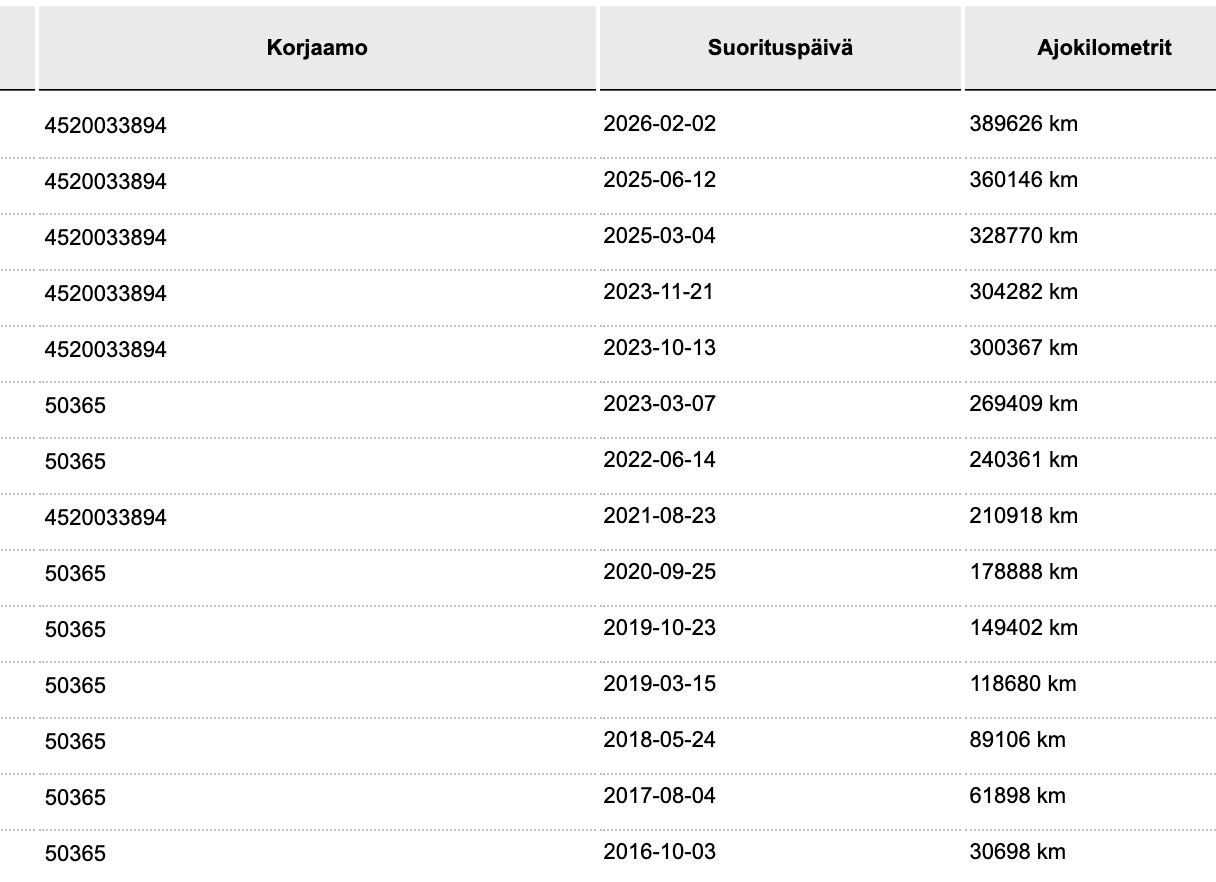Select date 2025-06-12 in the table

pos(660,180)
